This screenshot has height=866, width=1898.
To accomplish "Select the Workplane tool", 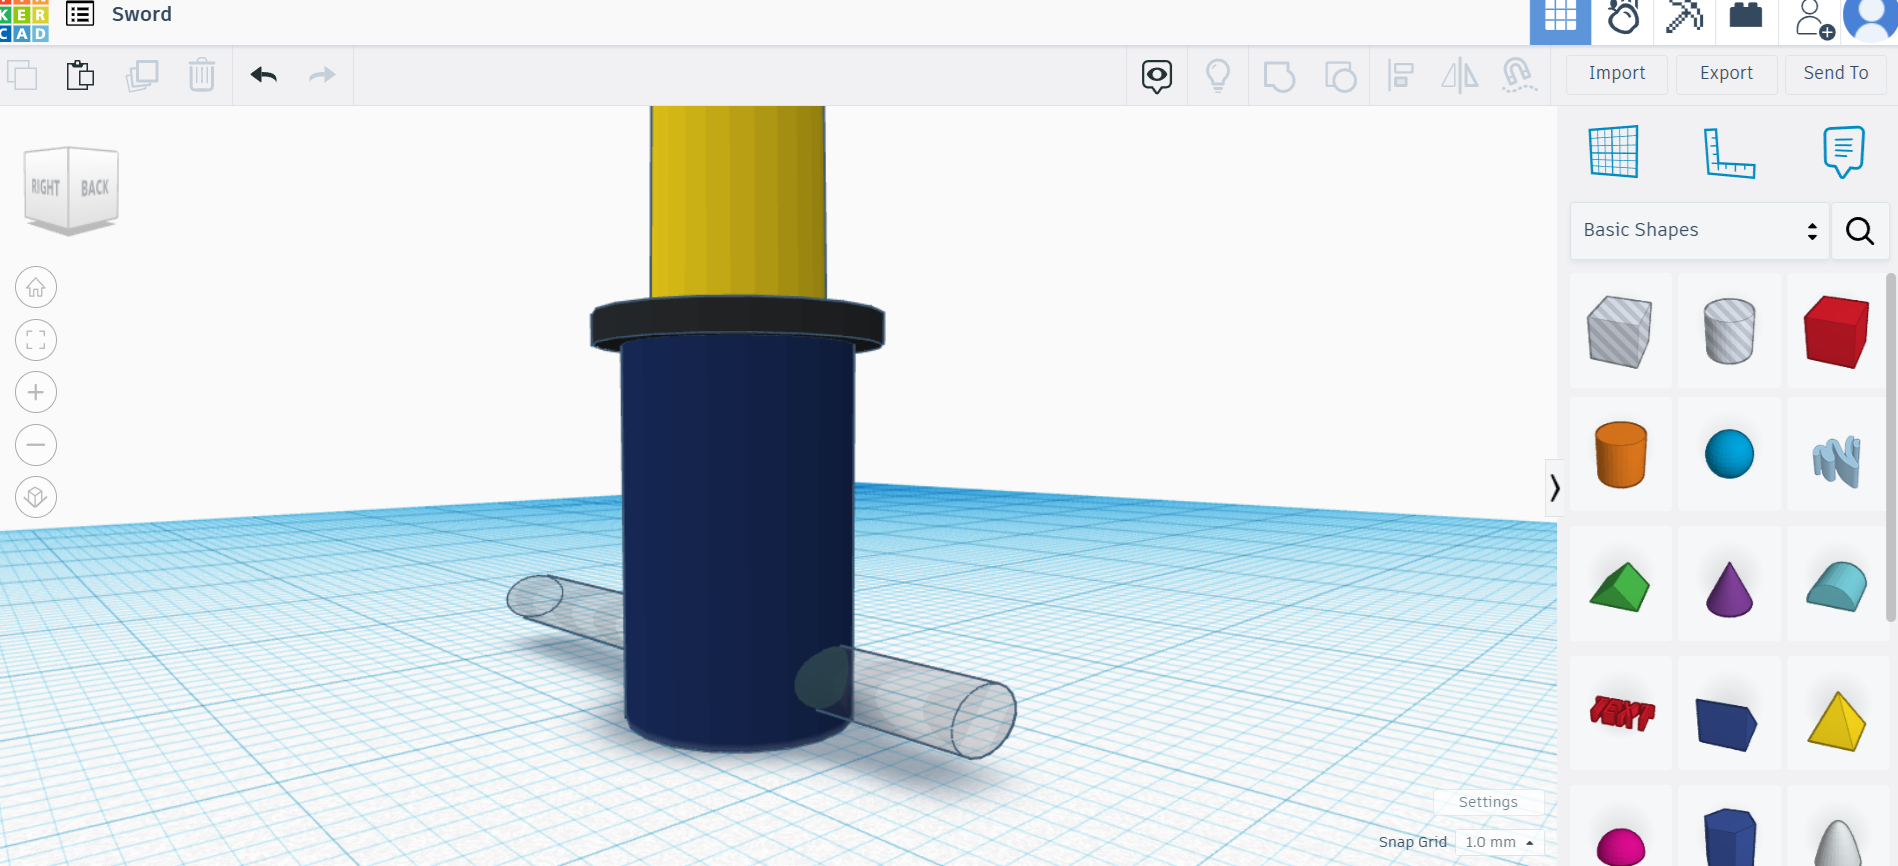I will (x=1614, y=151).
